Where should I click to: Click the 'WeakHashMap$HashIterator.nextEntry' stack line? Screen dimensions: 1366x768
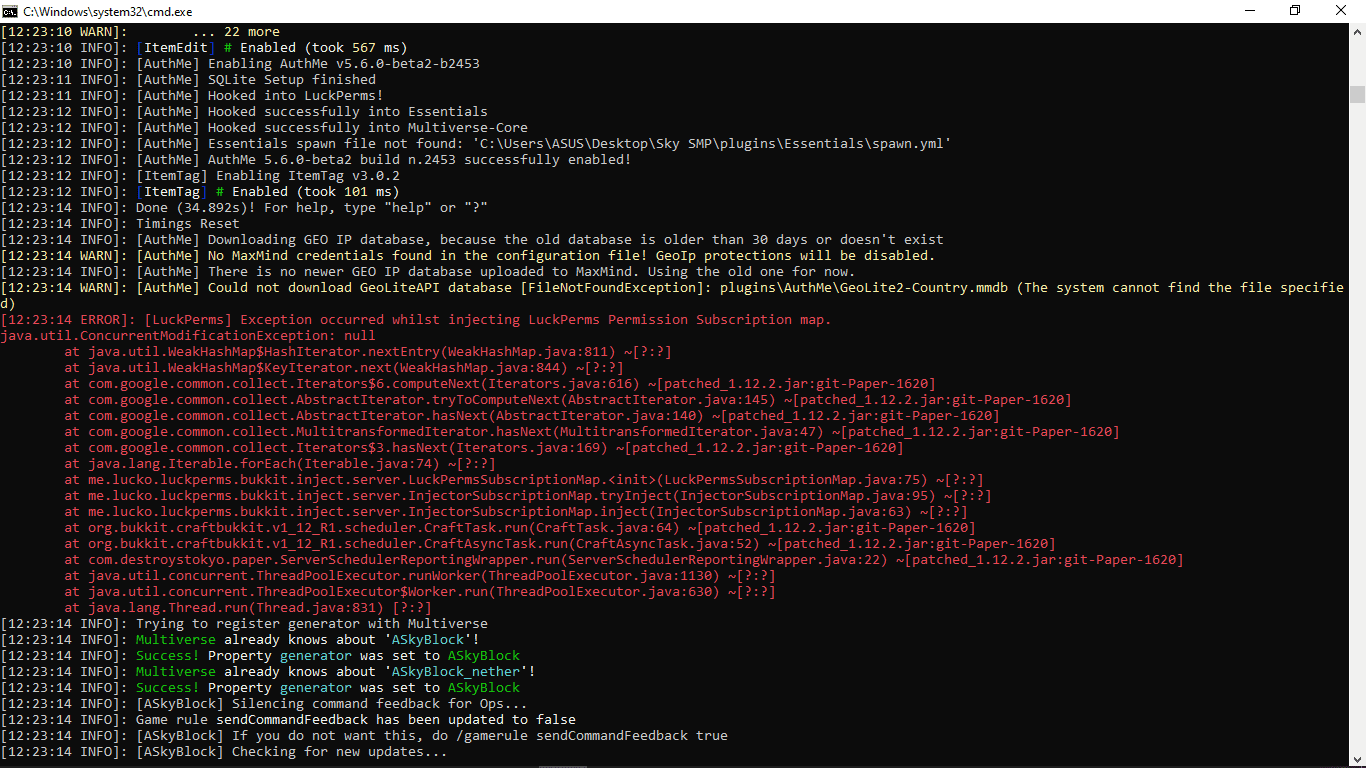pos(368,352)
